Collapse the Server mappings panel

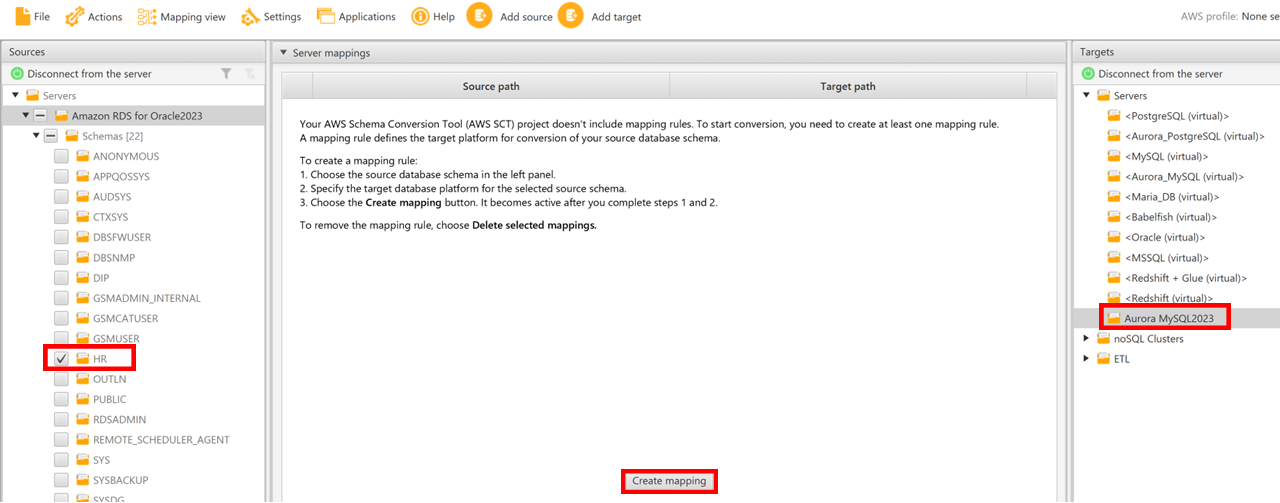tap(283, 52)
